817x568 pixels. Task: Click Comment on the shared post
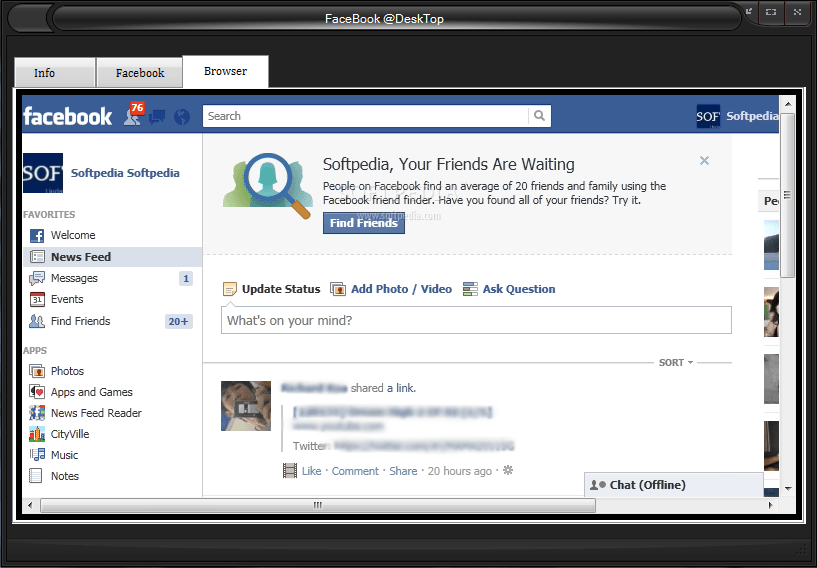[x=355, y=471]
